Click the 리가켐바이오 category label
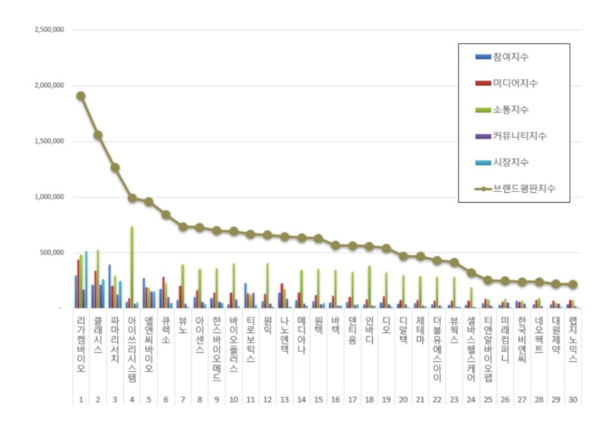 pyautogui.click(x=81, y=342)
